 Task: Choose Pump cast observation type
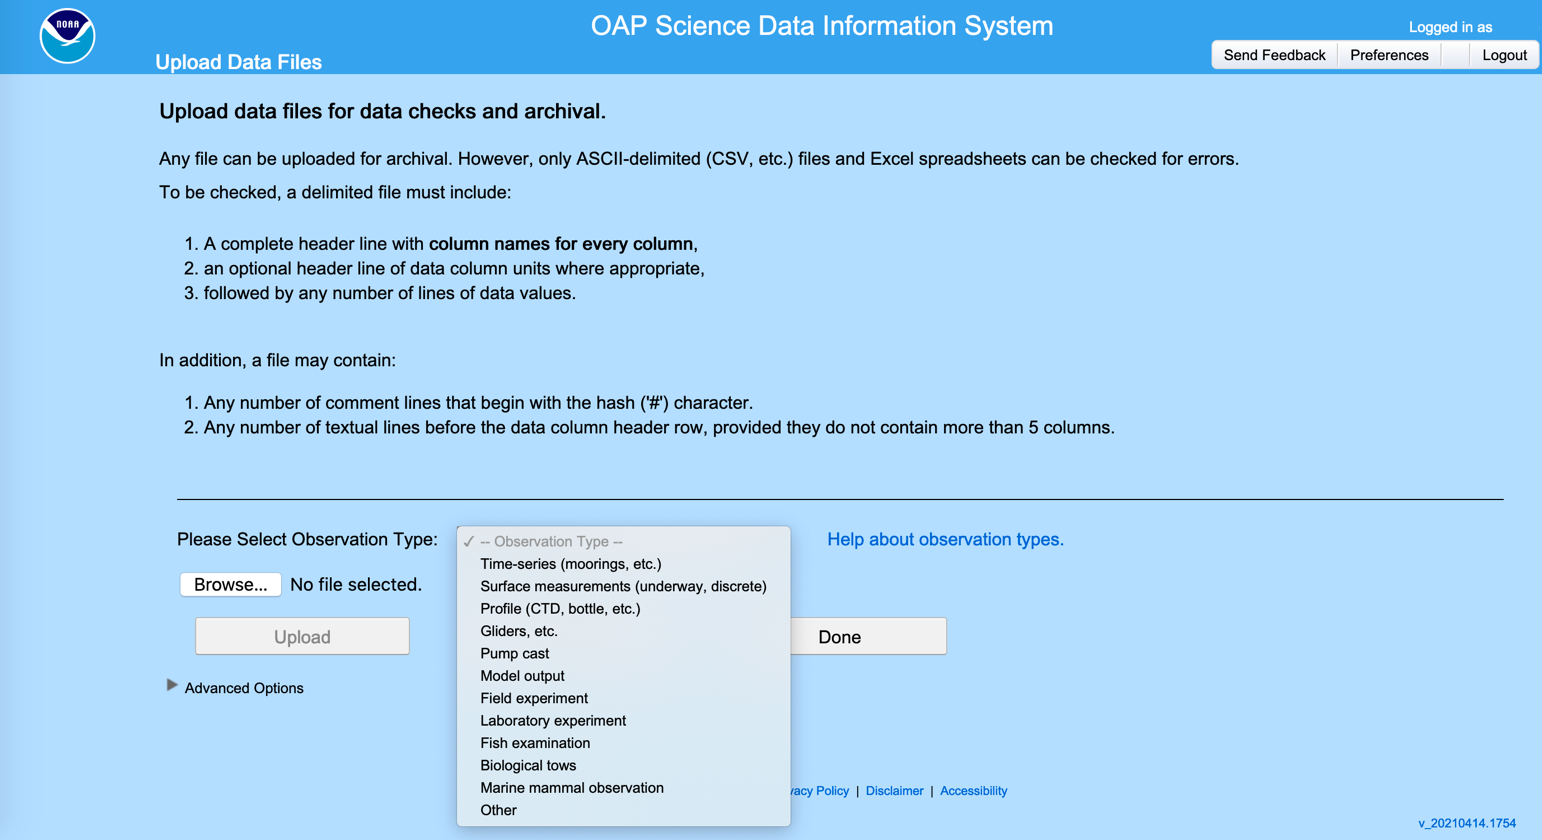coord(514,654)
